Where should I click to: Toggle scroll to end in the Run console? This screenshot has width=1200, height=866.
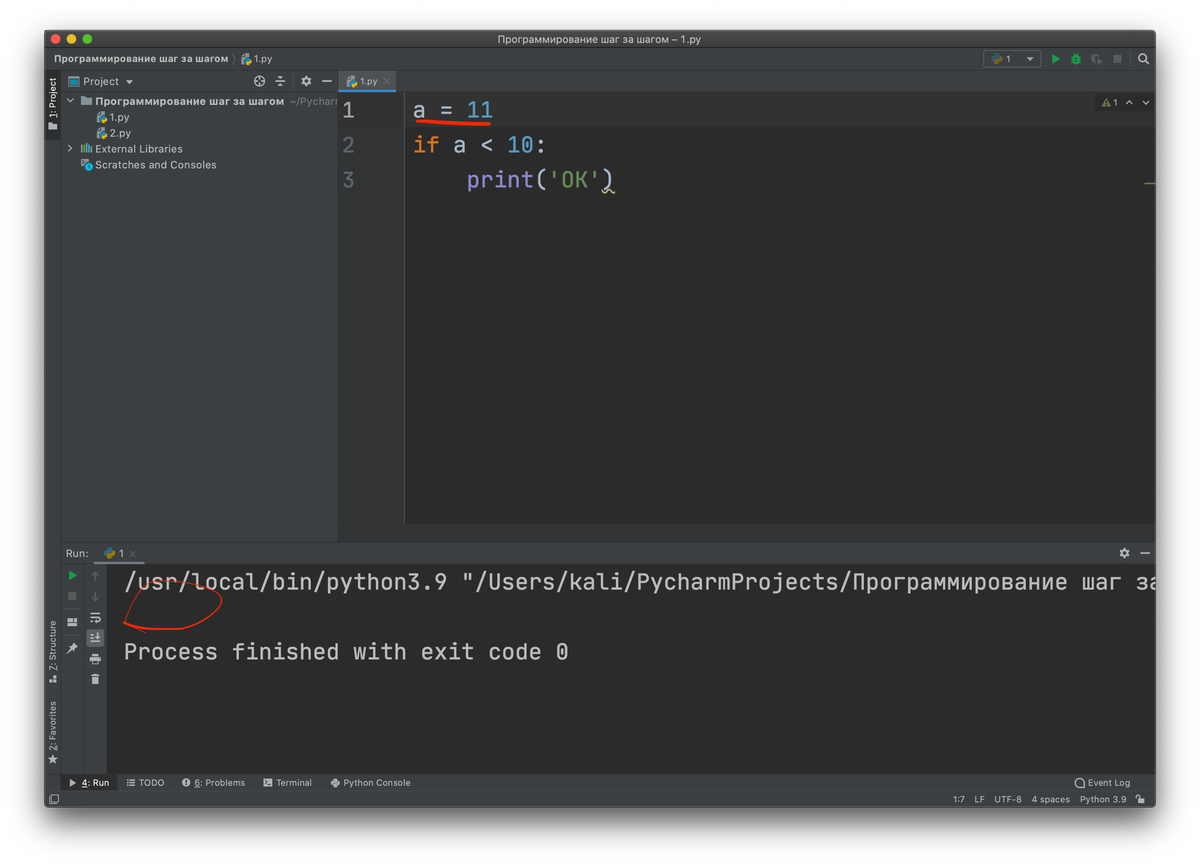95,637
